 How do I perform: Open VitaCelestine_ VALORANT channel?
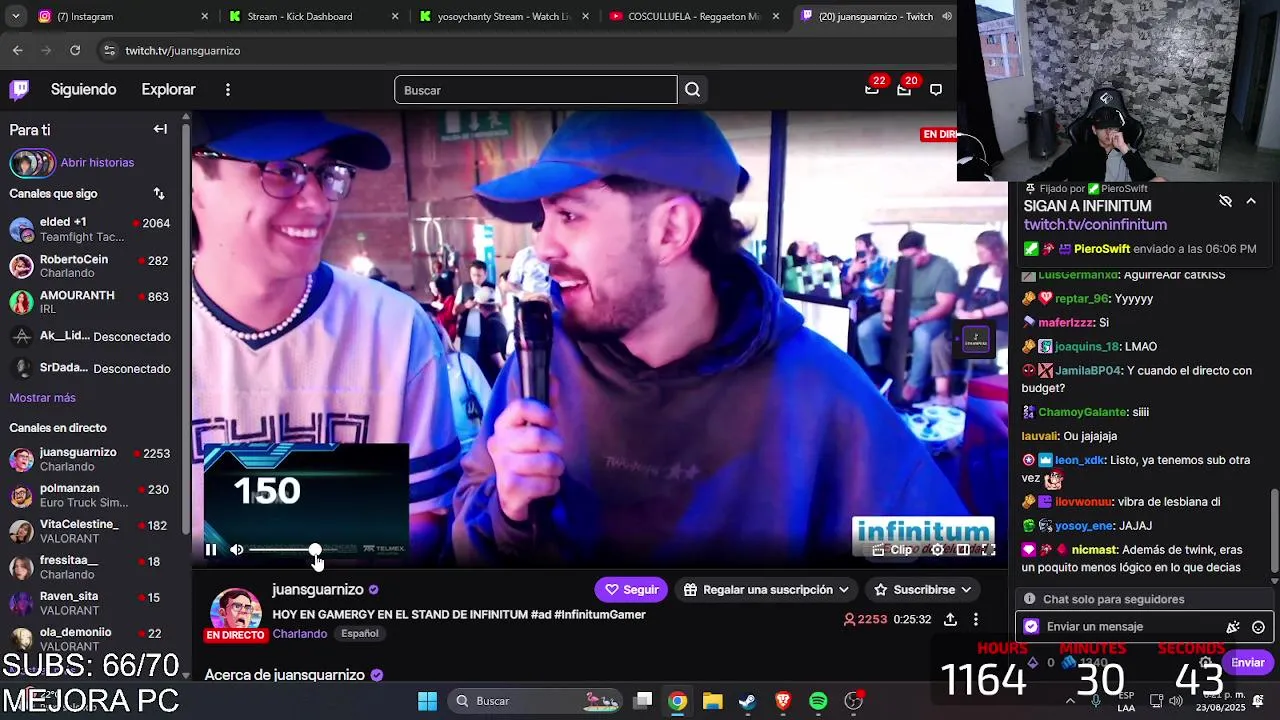point(90,531)
